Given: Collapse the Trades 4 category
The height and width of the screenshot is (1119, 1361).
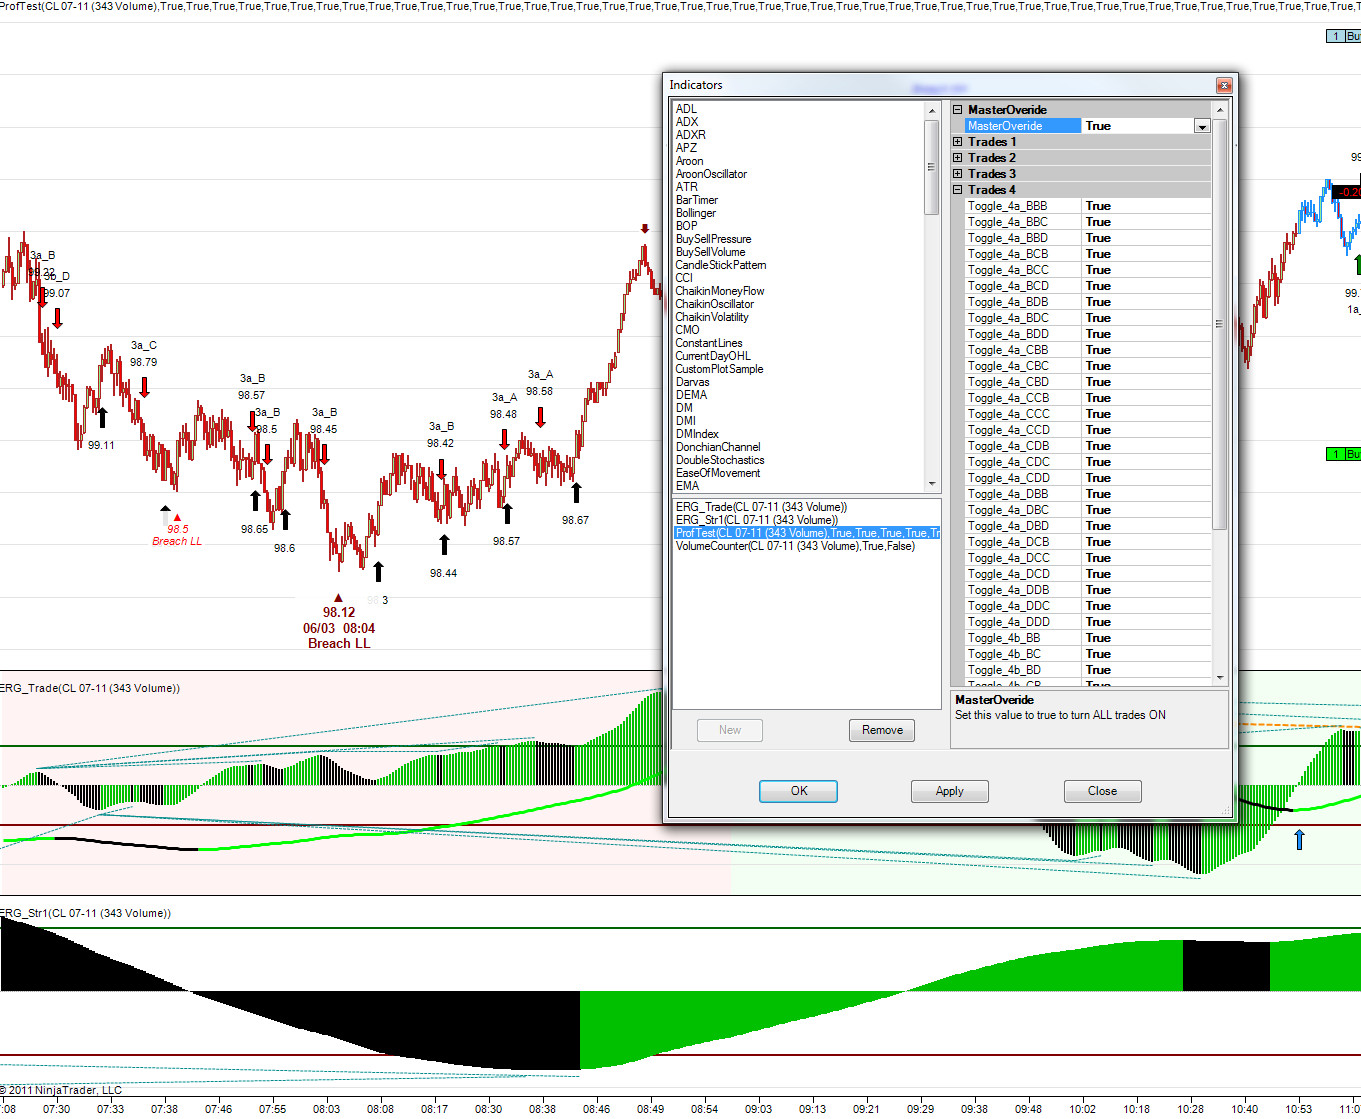Looking at the screenshot, I should 957,190.
